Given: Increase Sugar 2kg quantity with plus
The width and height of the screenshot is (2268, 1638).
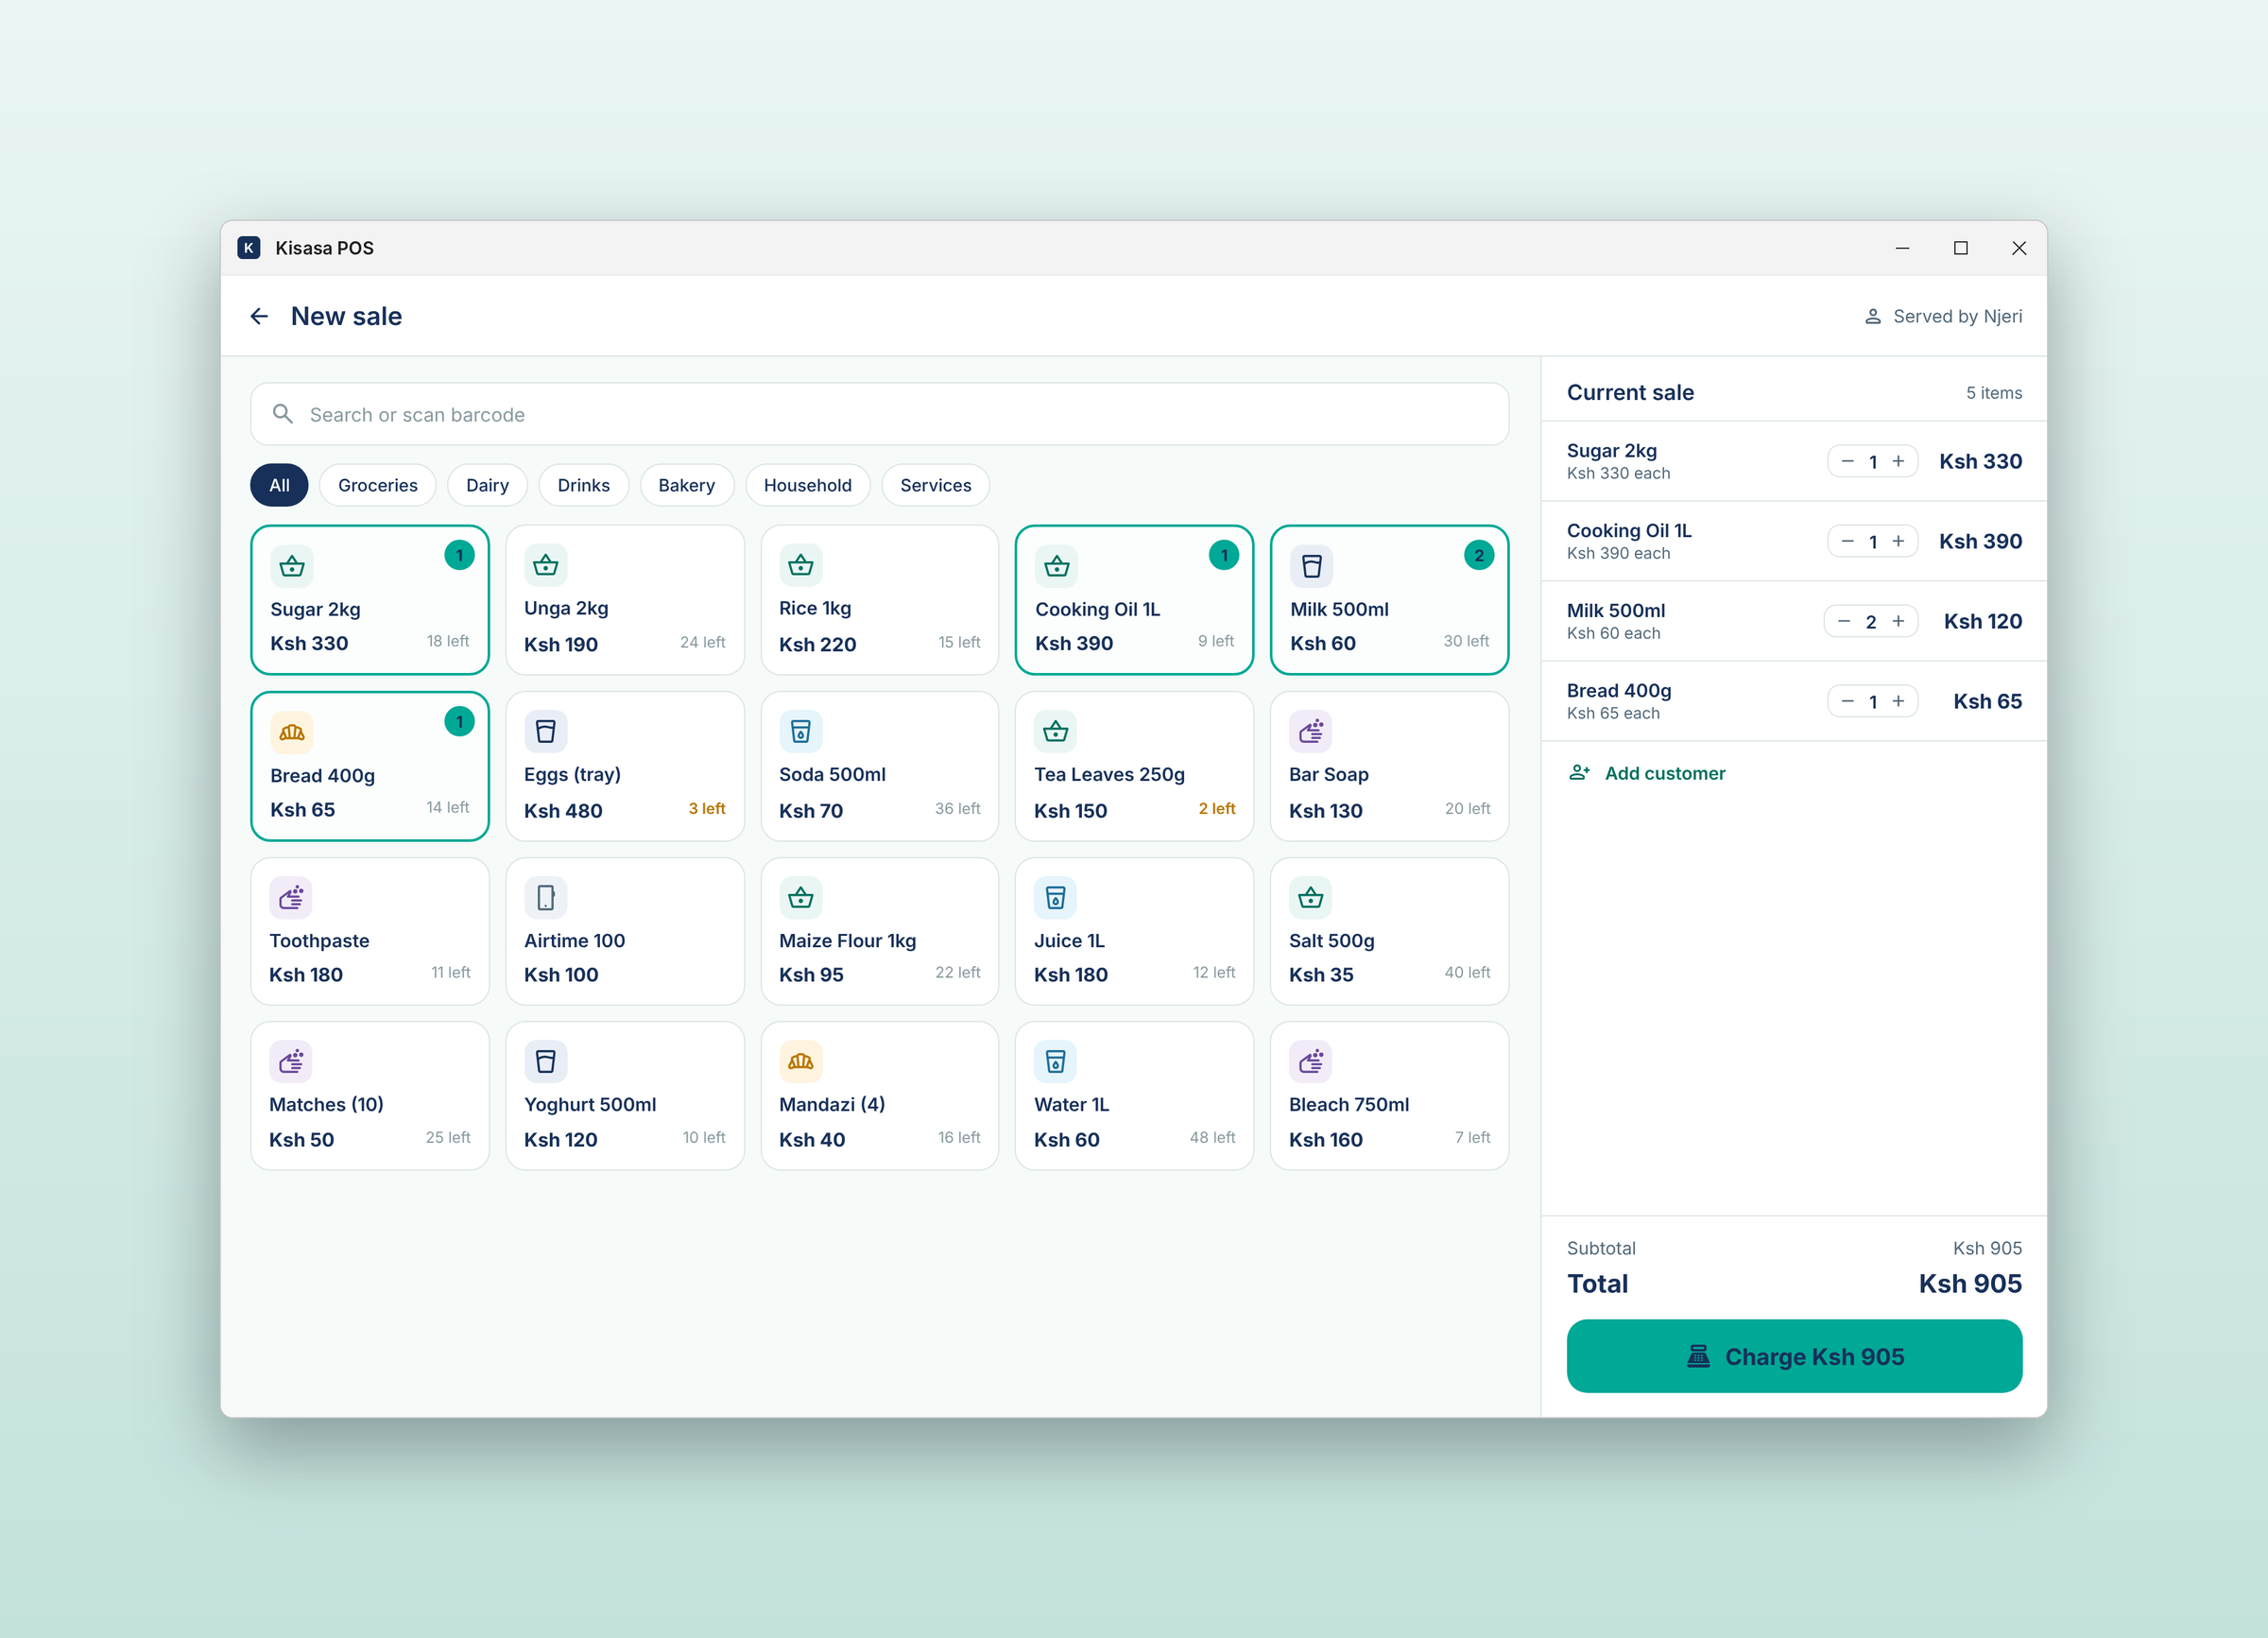Looking at the screenshot, I should coord(1898,461).
